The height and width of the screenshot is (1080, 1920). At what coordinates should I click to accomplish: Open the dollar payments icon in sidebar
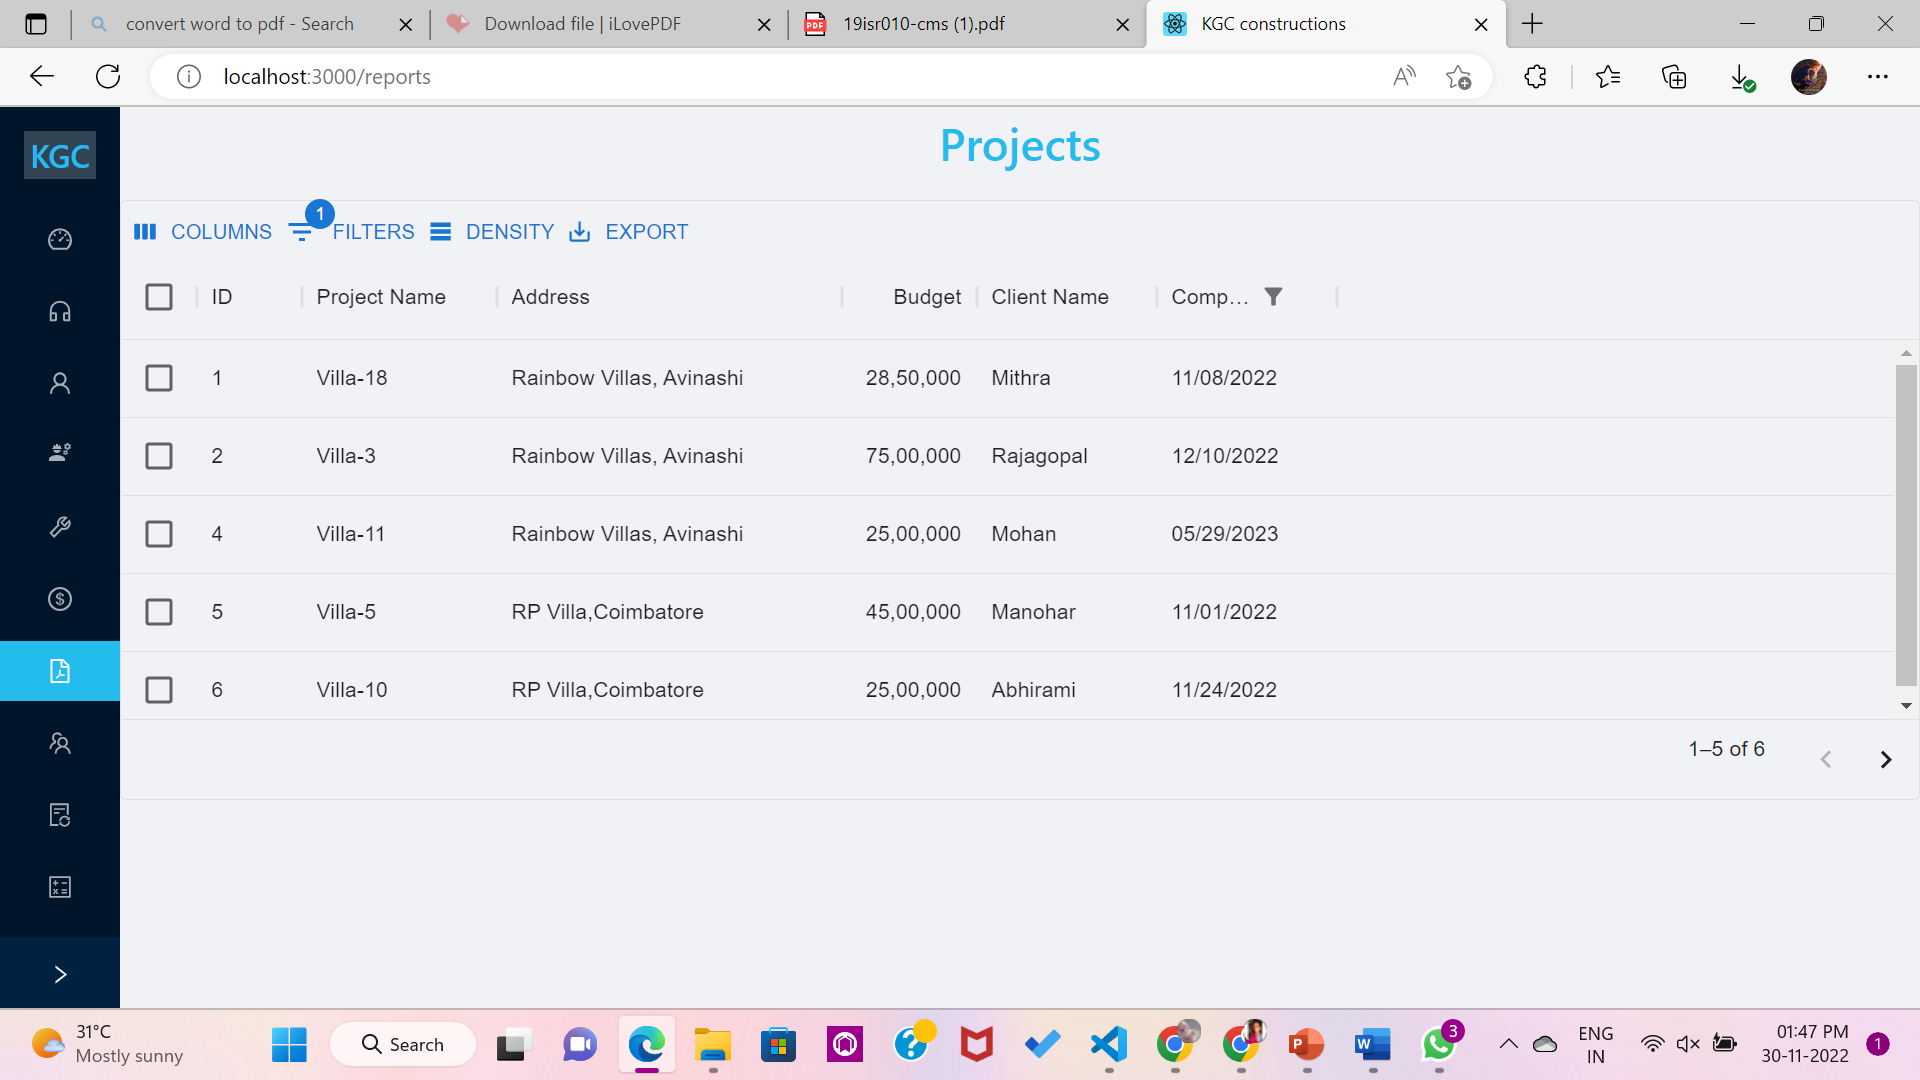pyautogui.click(x=59, y=599)
